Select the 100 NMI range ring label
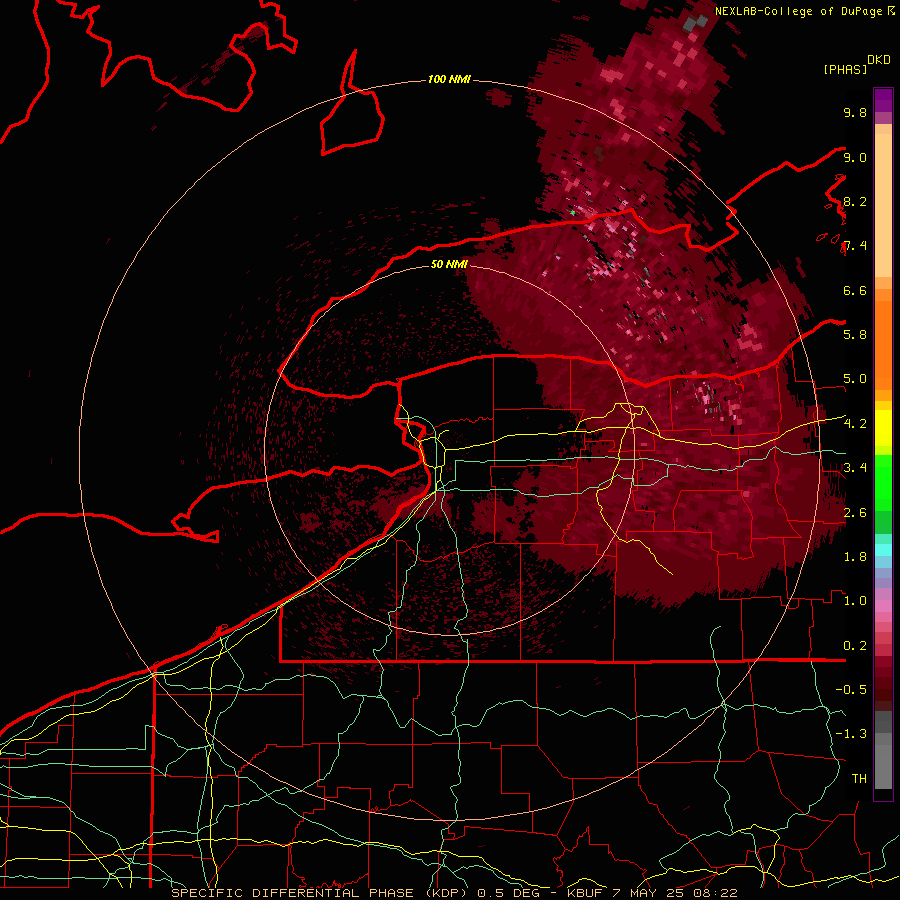 [449, 79]
